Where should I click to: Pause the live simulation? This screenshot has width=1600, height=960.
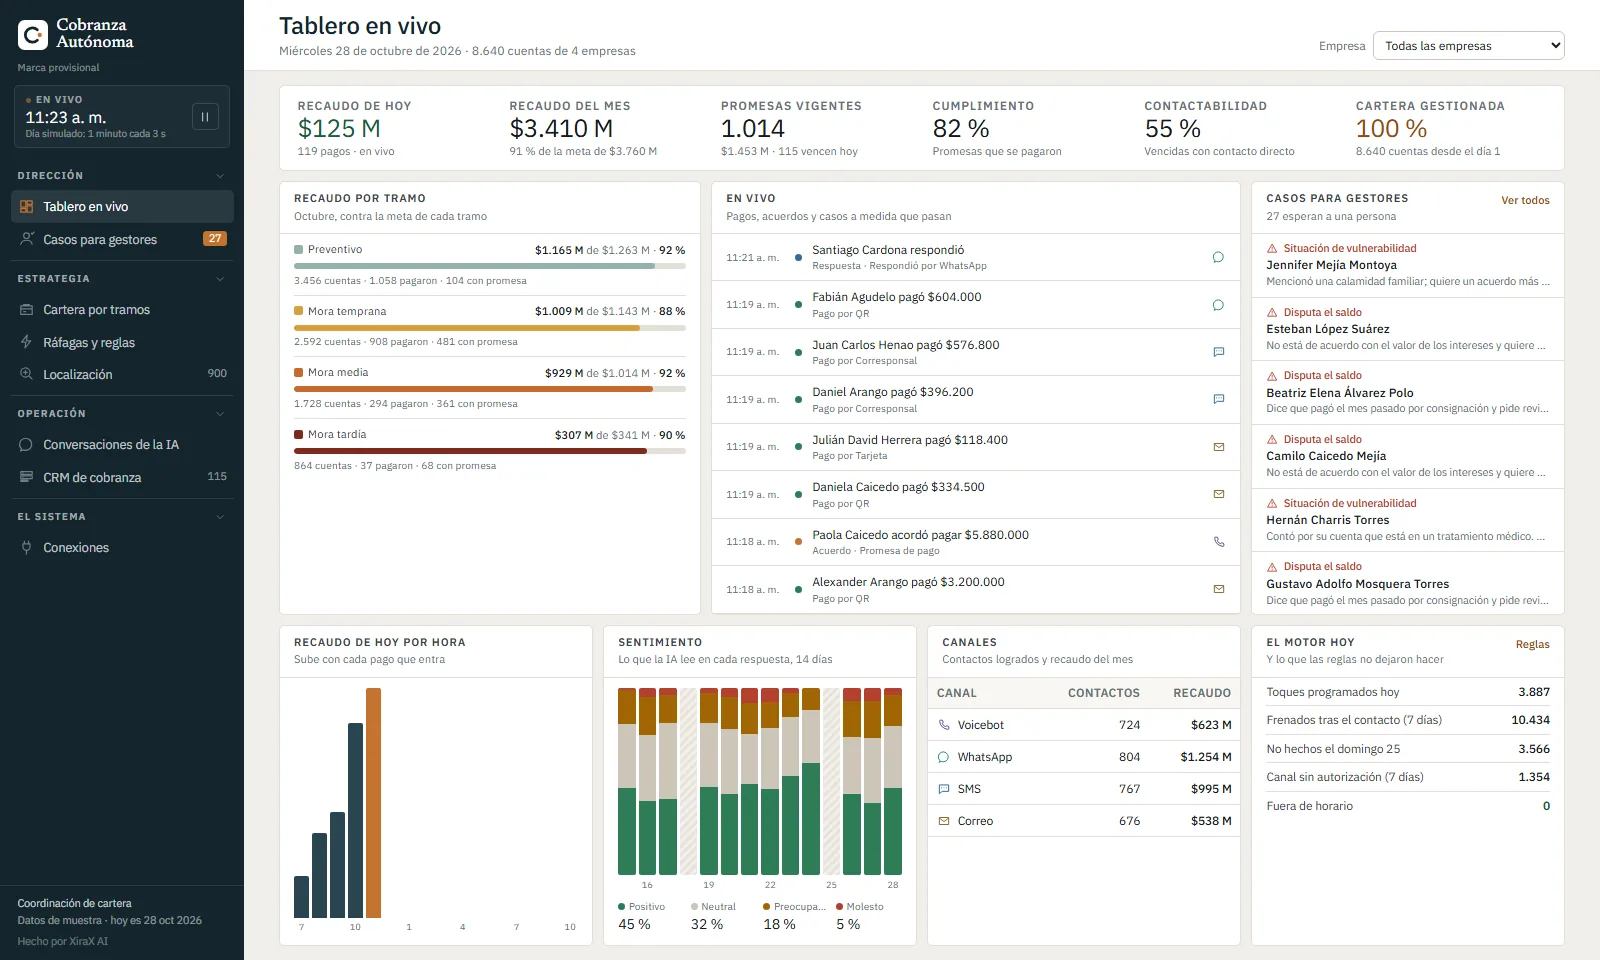coord(205,117)
